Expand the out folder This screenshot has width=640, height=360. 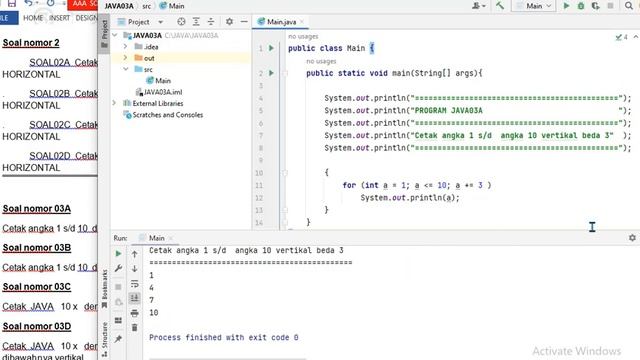[126, 58]
